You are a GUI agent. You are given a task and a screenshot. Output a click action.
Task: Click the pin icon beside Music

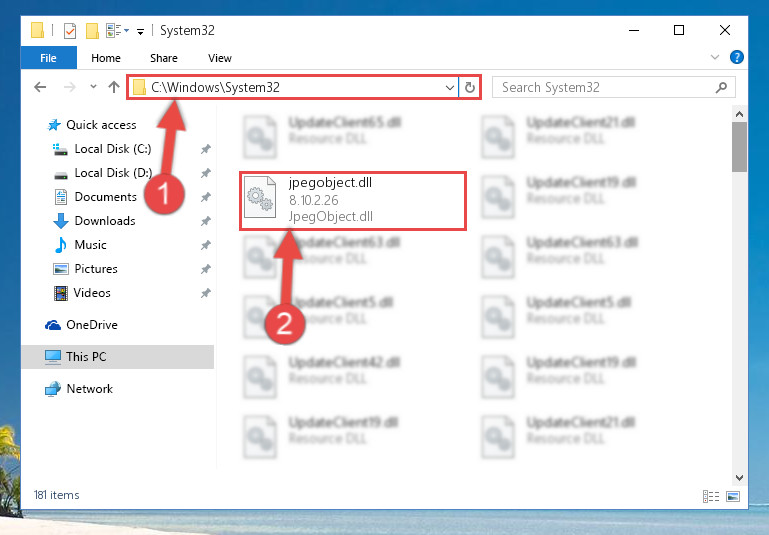pos(205,245)
